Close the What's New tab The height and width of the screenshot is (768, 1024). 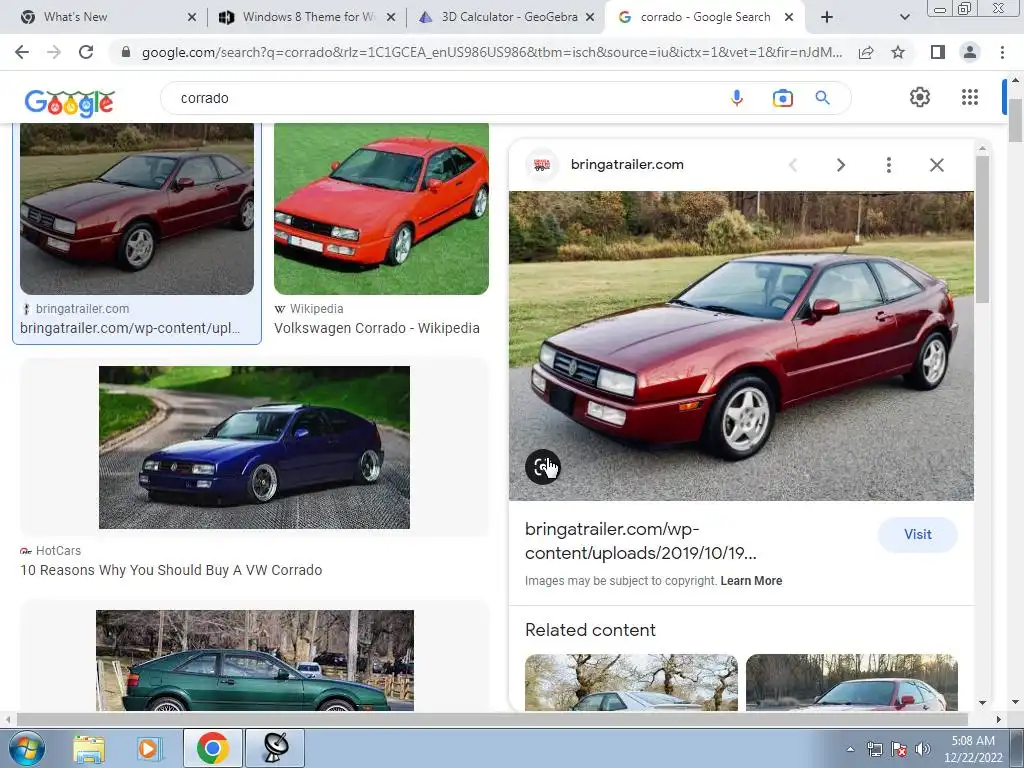tap(191, 17)
